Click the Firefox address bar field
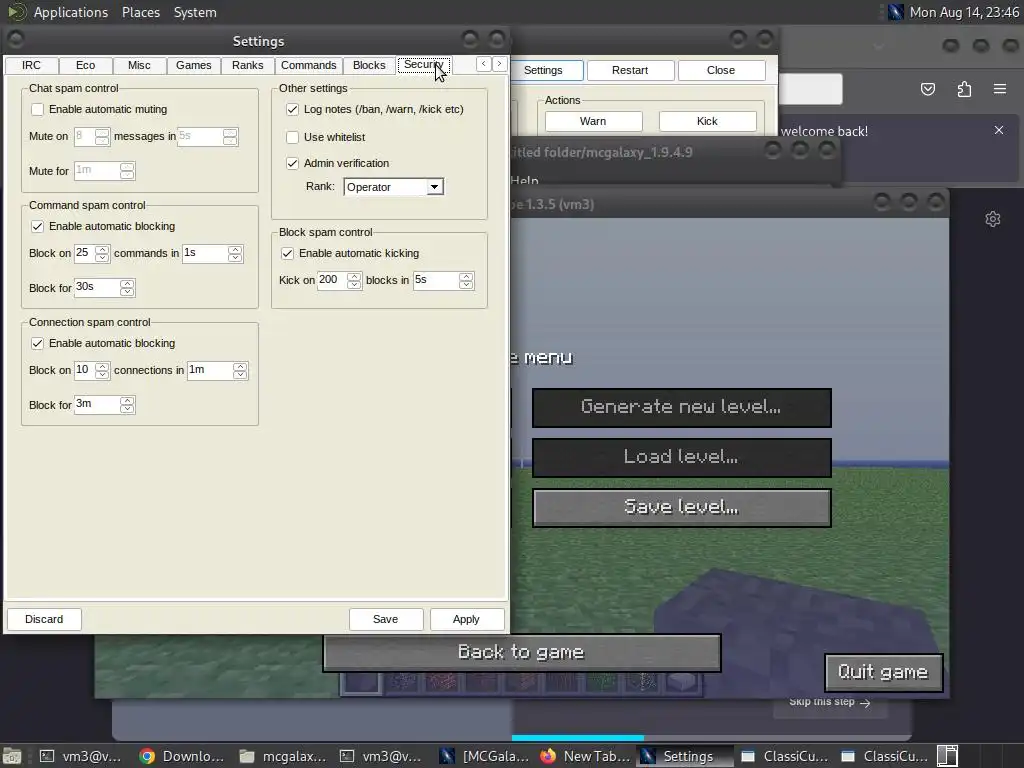Viewport: 1024px width, 768px height. [x=810, y=89]
